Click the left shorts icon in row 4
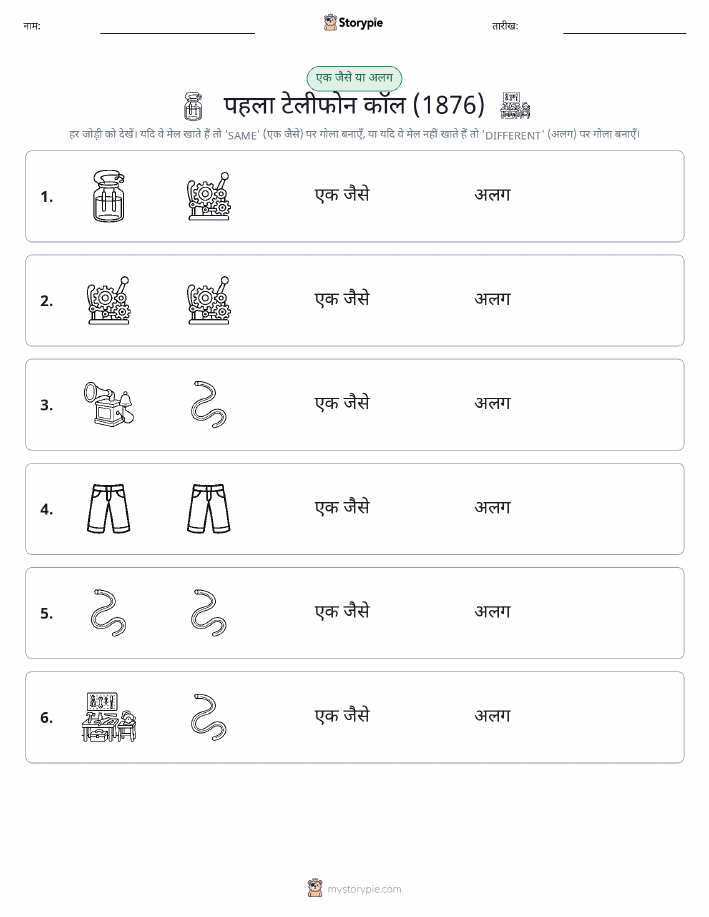The image size is (709, 917). click(109, 508)
